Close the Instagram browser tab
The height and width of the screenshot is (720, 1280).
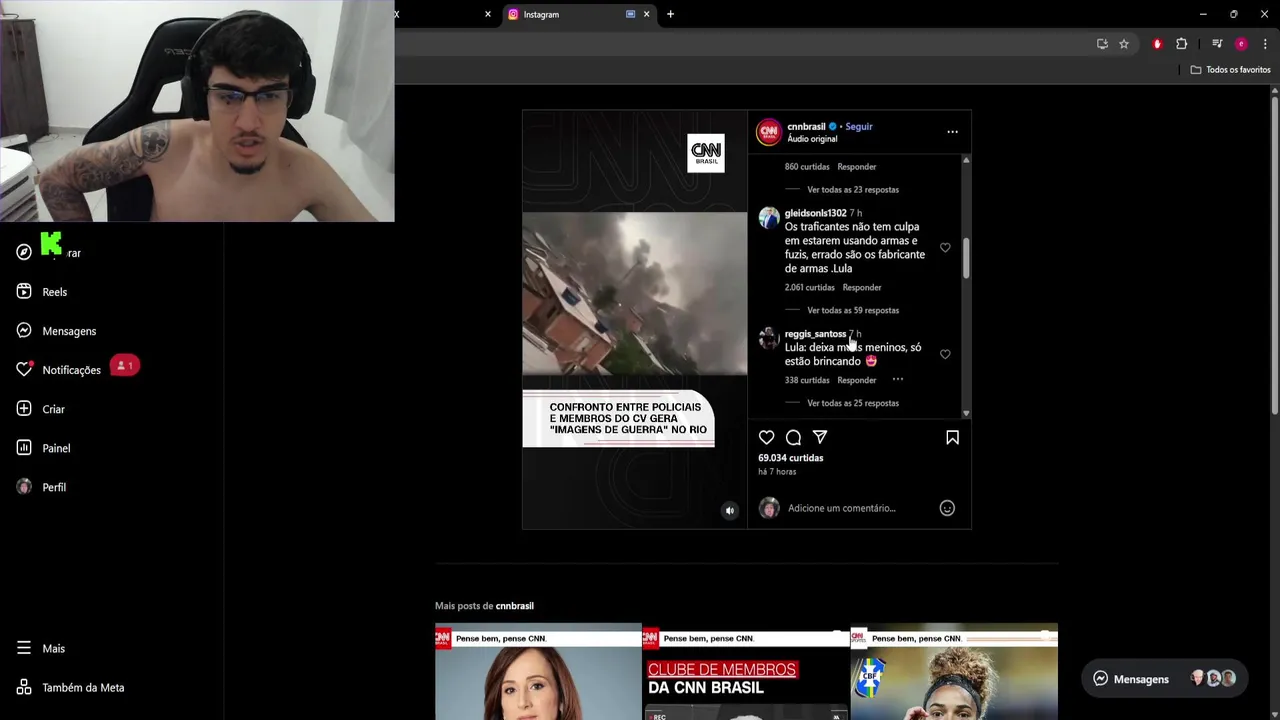[646, 14]
